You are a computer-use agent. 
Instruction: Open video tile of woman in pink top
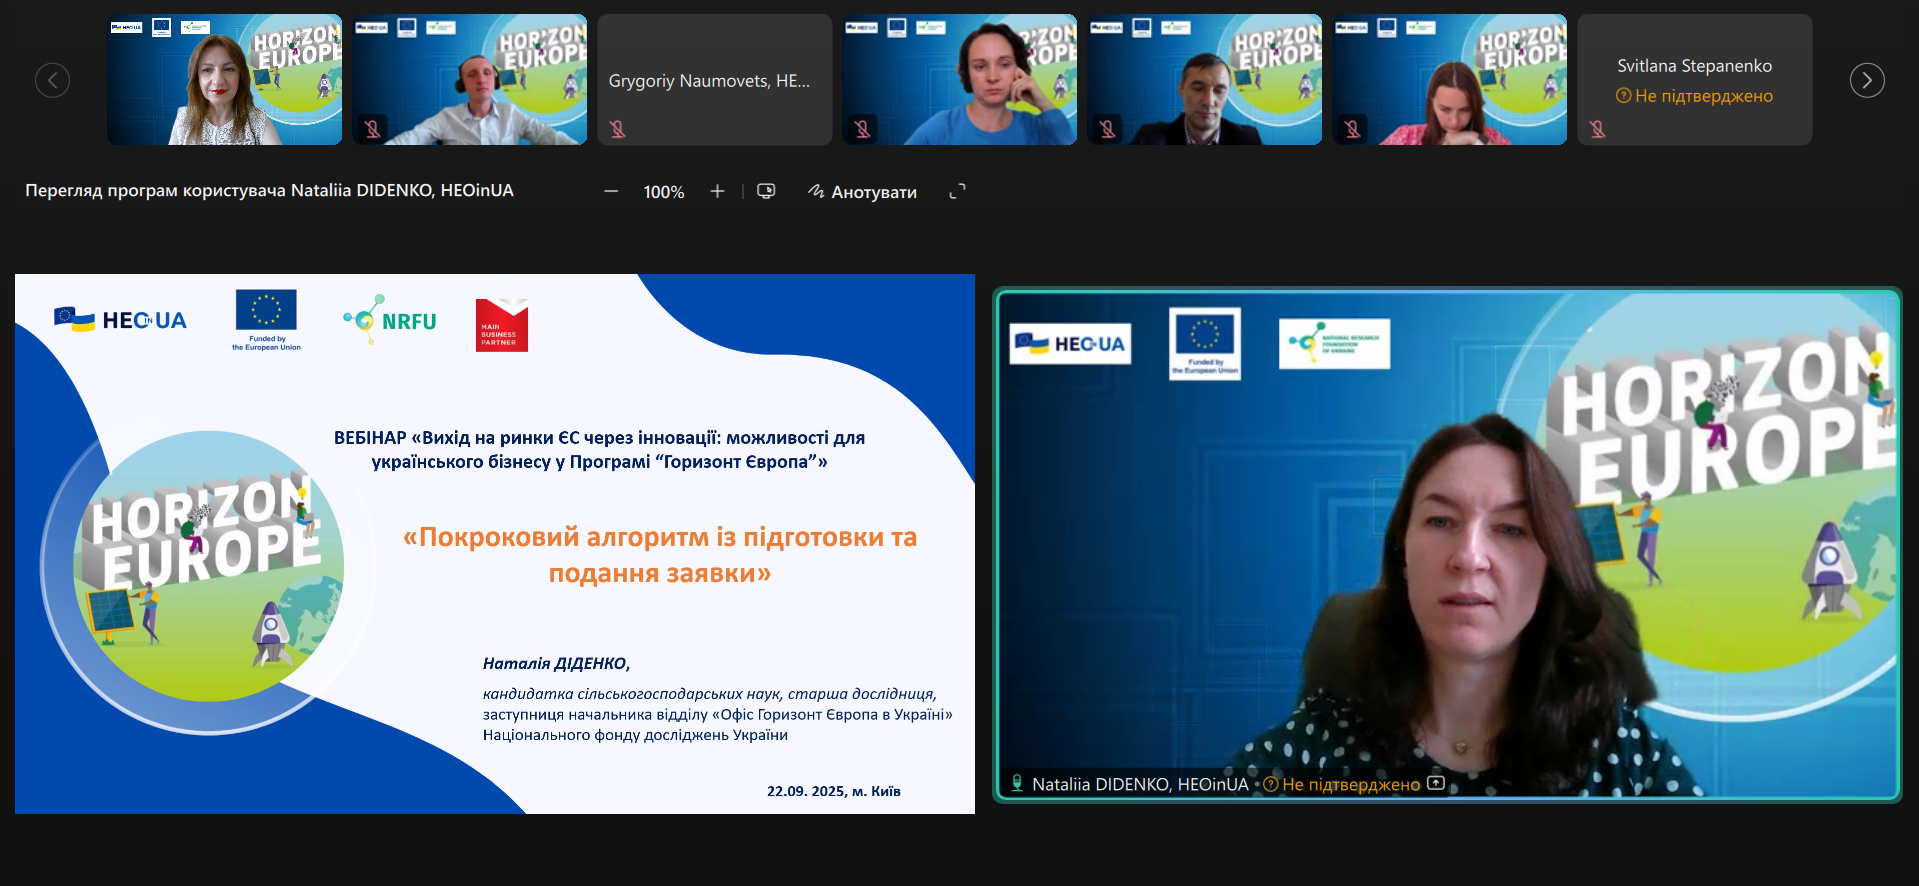click(1449, 80)
